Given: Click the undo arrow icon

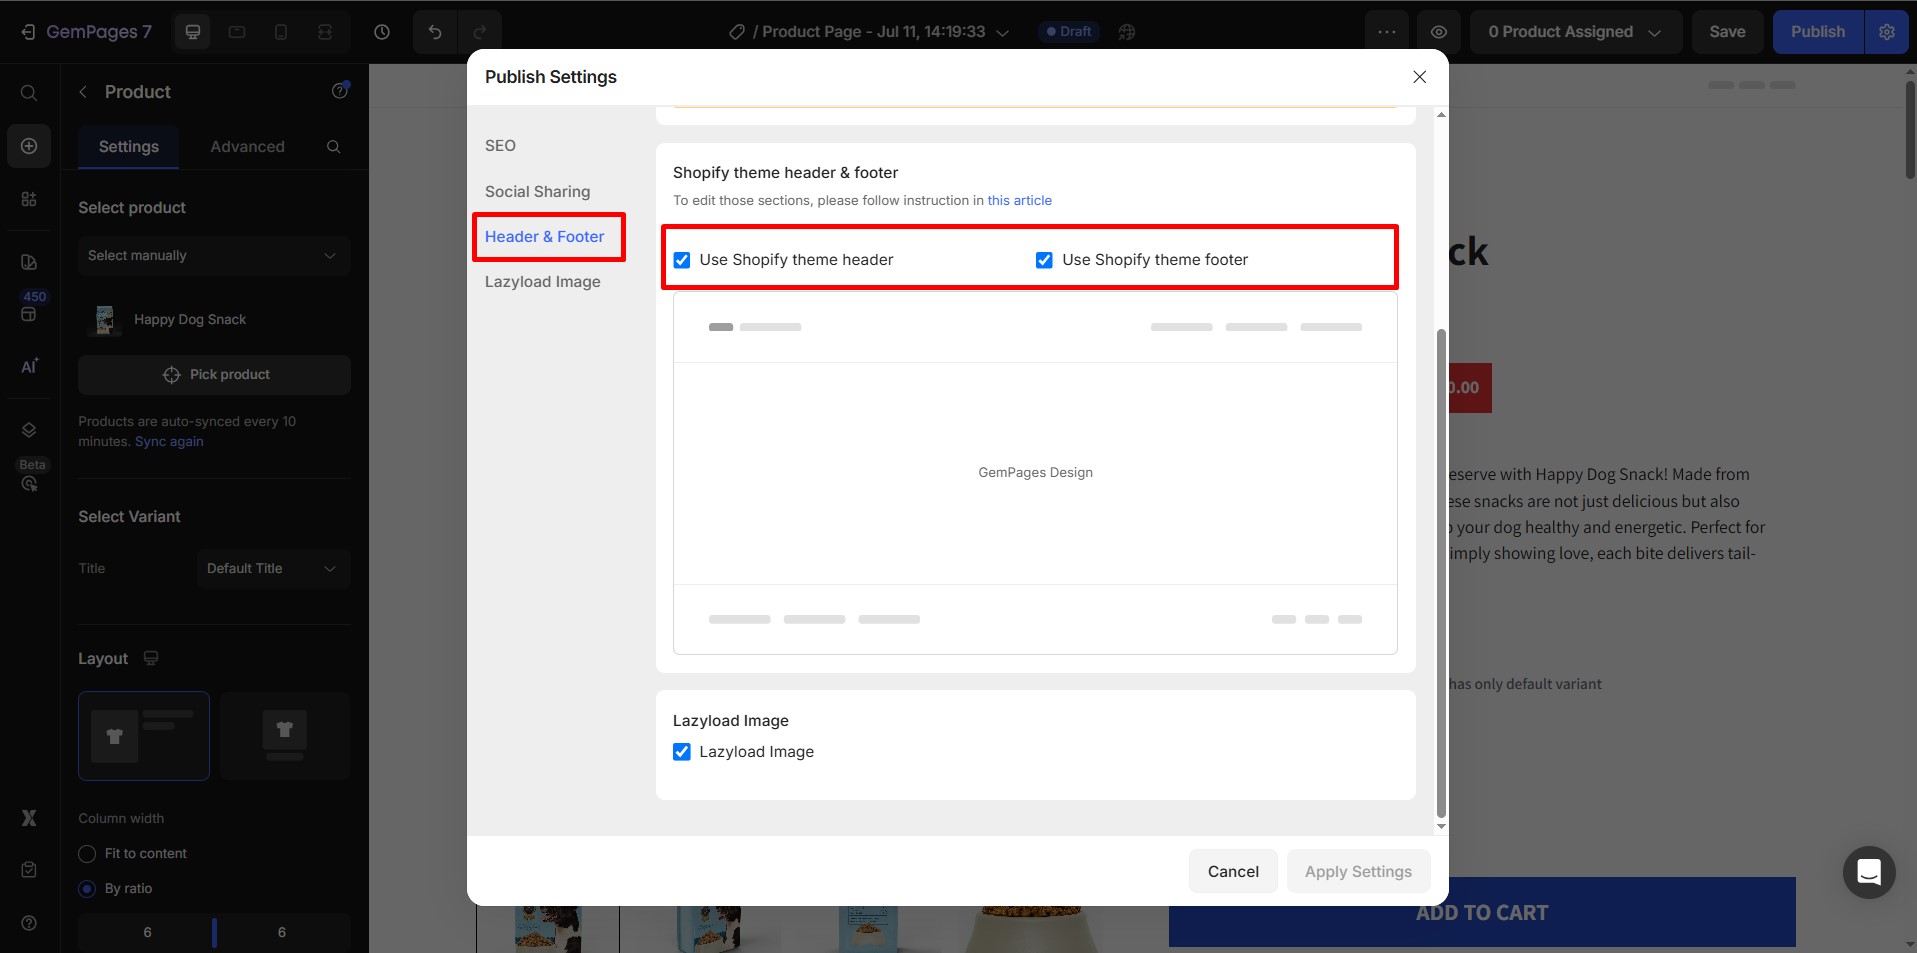Looking at the screenshot, I should pyautogui.click(x=434, y=32).
